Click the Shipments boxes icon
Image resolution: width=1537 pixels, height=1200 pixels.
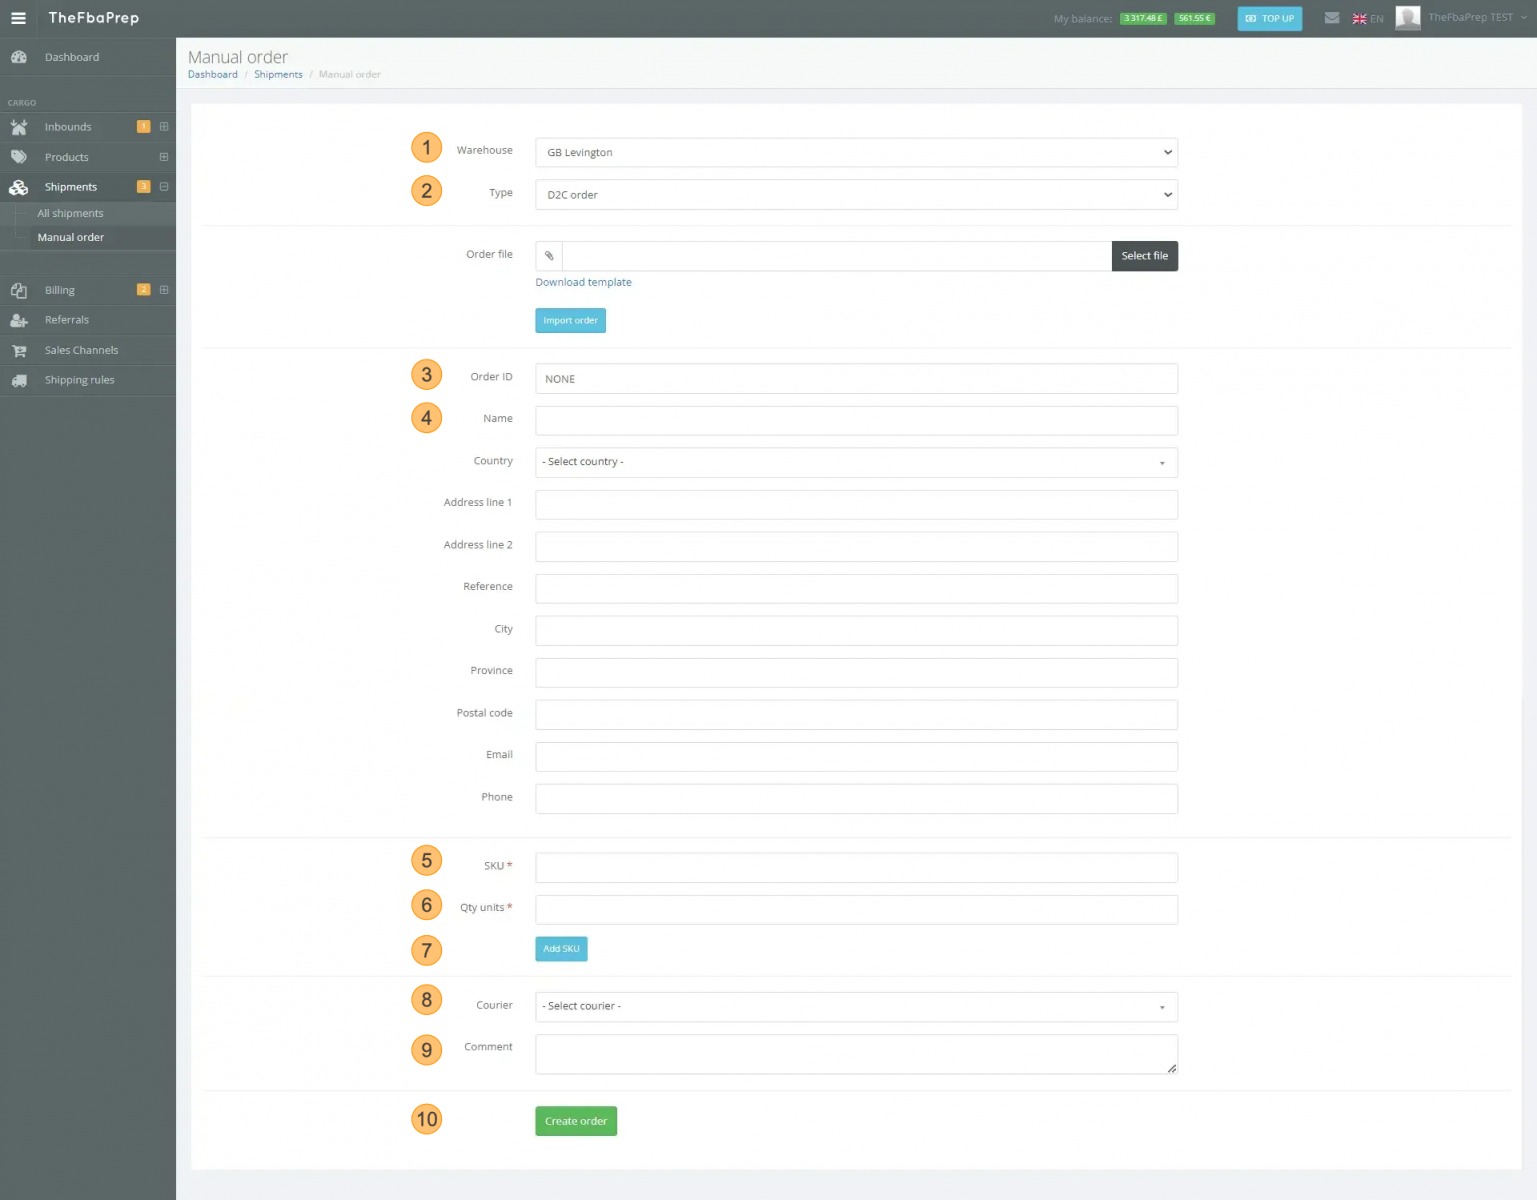coord(19,187)
